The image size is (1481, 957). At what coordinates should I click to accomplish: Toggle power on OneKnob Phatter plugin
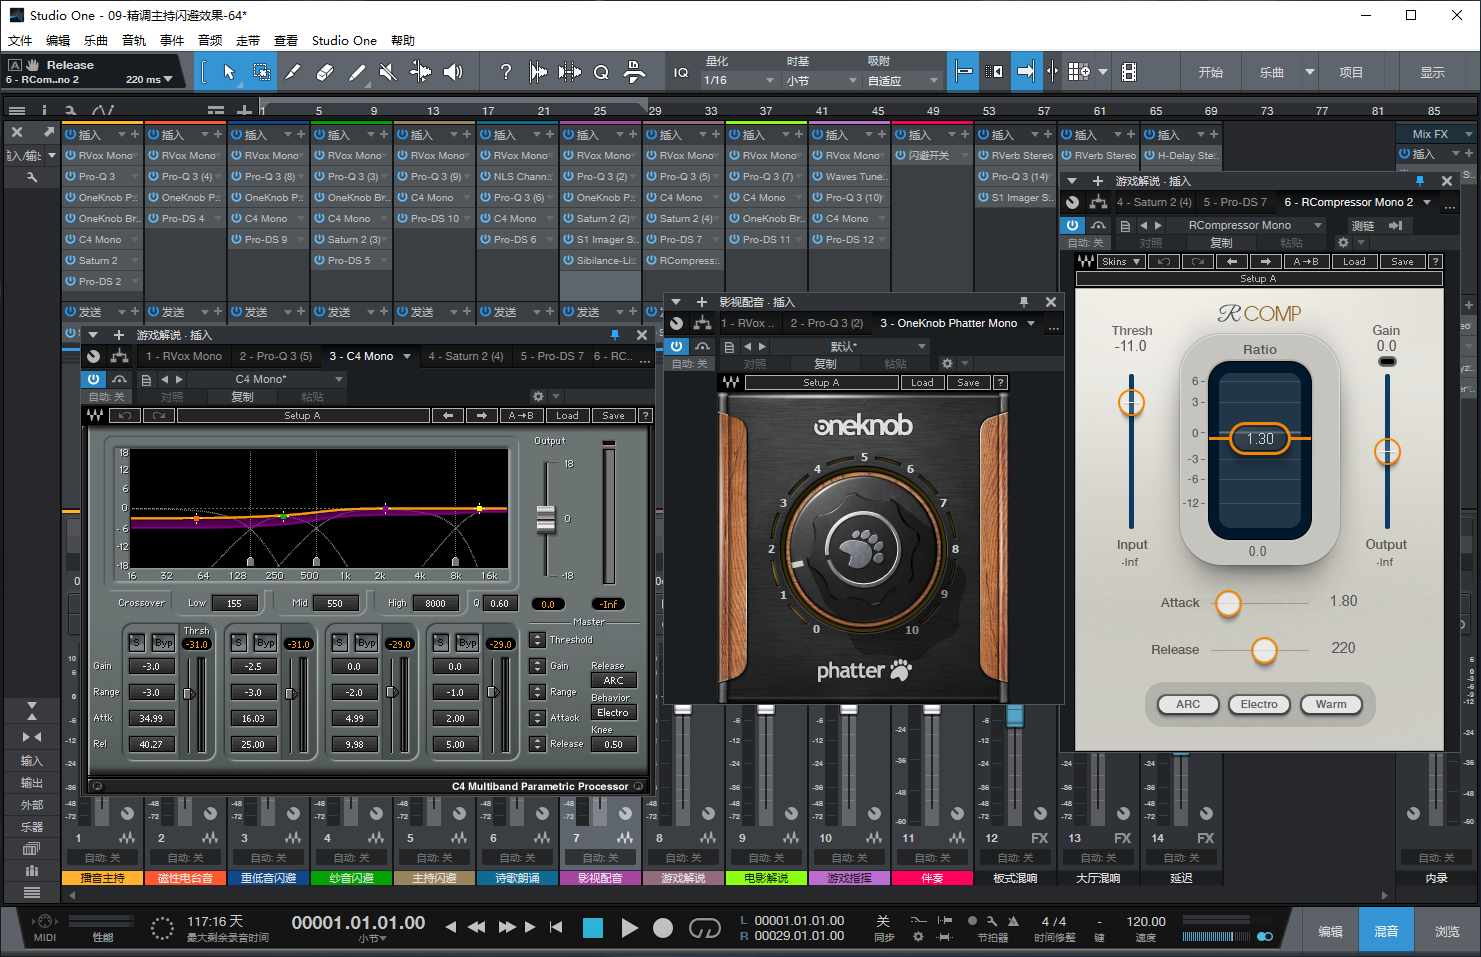[677, 346]
